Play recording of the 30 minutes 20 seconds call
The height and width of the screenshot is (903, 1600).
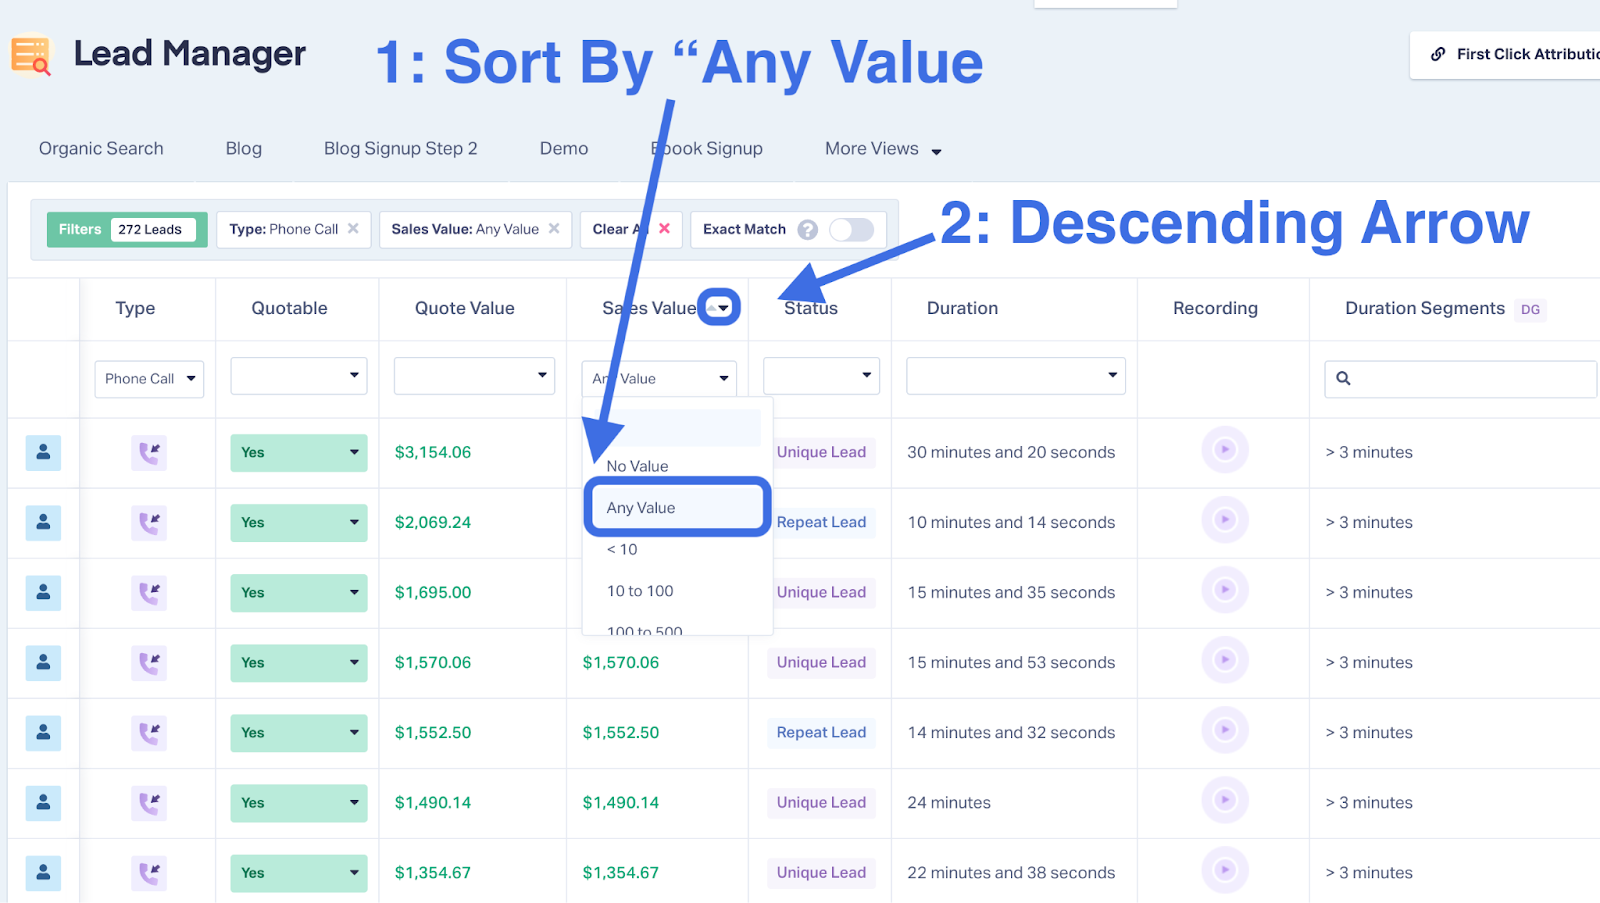point(1225,450)
